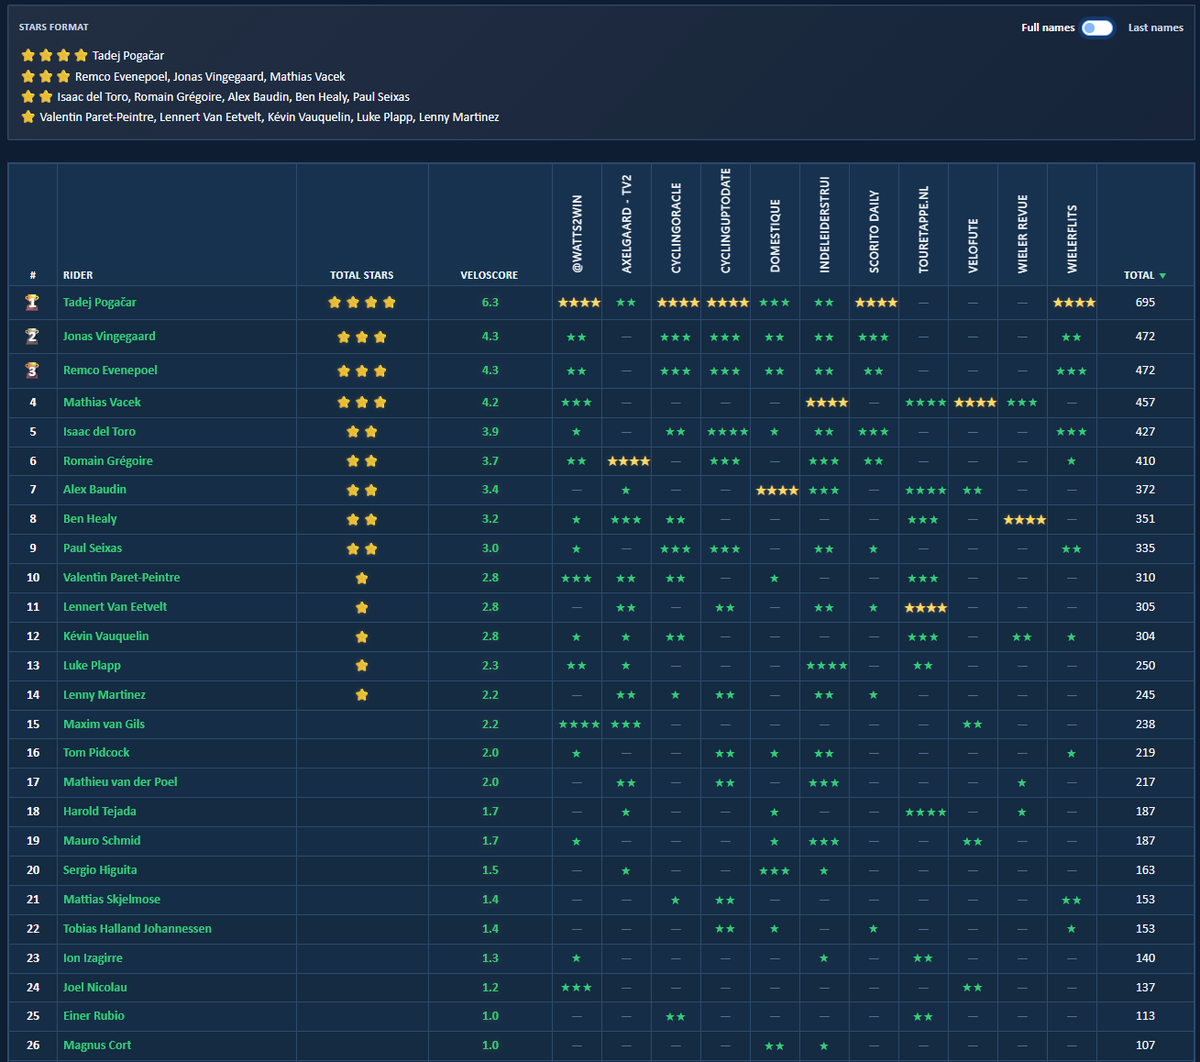Viewport: 1200px width, 1062px height.
Task: Click the four gold stars in Pogačar's Total Stars cell
Action: [x=362, y=302]
